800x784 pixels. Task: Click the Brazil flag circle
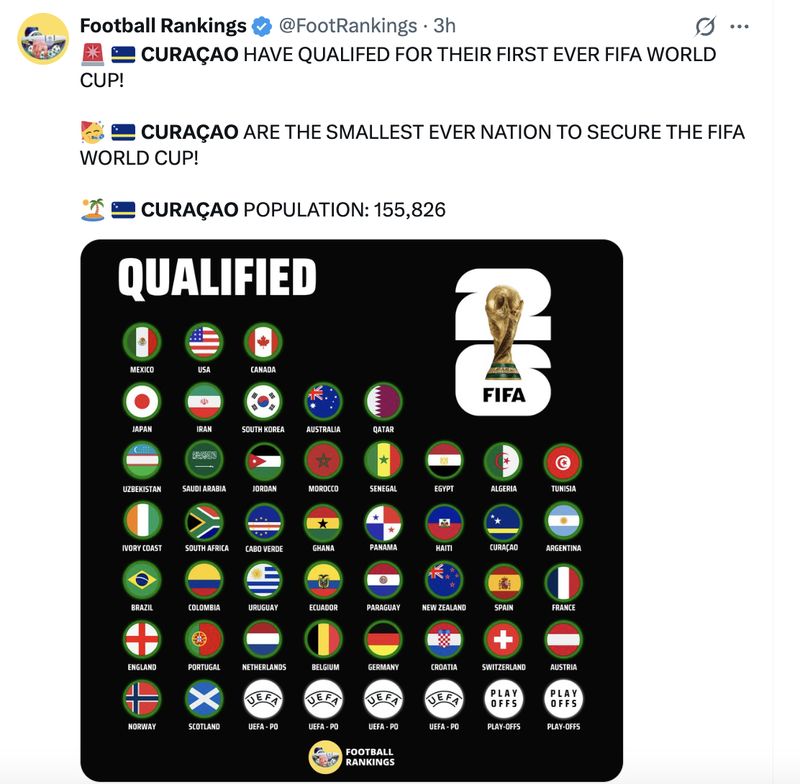tap(142, 580)
